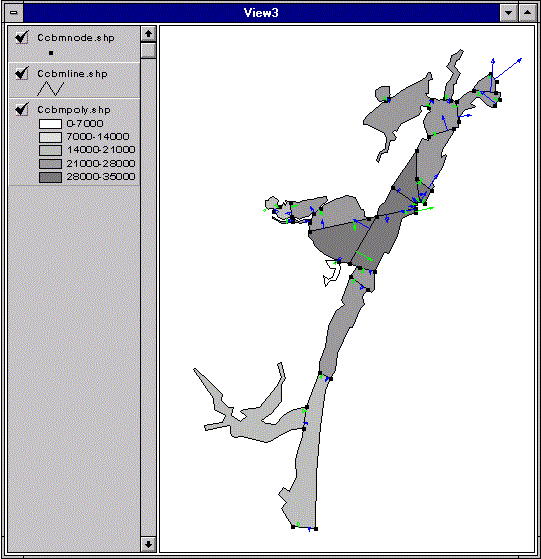Open the View3 window control menu
This screenshot has height=559, width=541.
coord(14,12)
